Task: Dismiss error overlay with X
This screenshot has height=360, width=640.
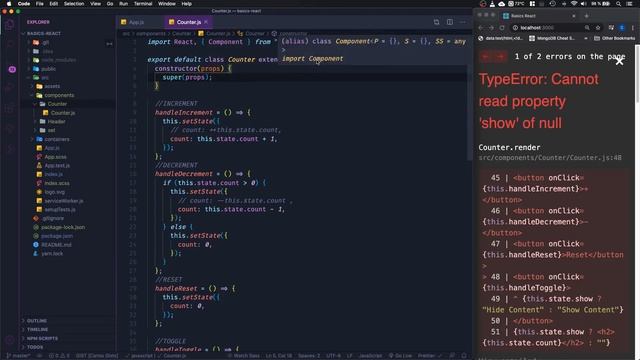Action: click(619, 62)
